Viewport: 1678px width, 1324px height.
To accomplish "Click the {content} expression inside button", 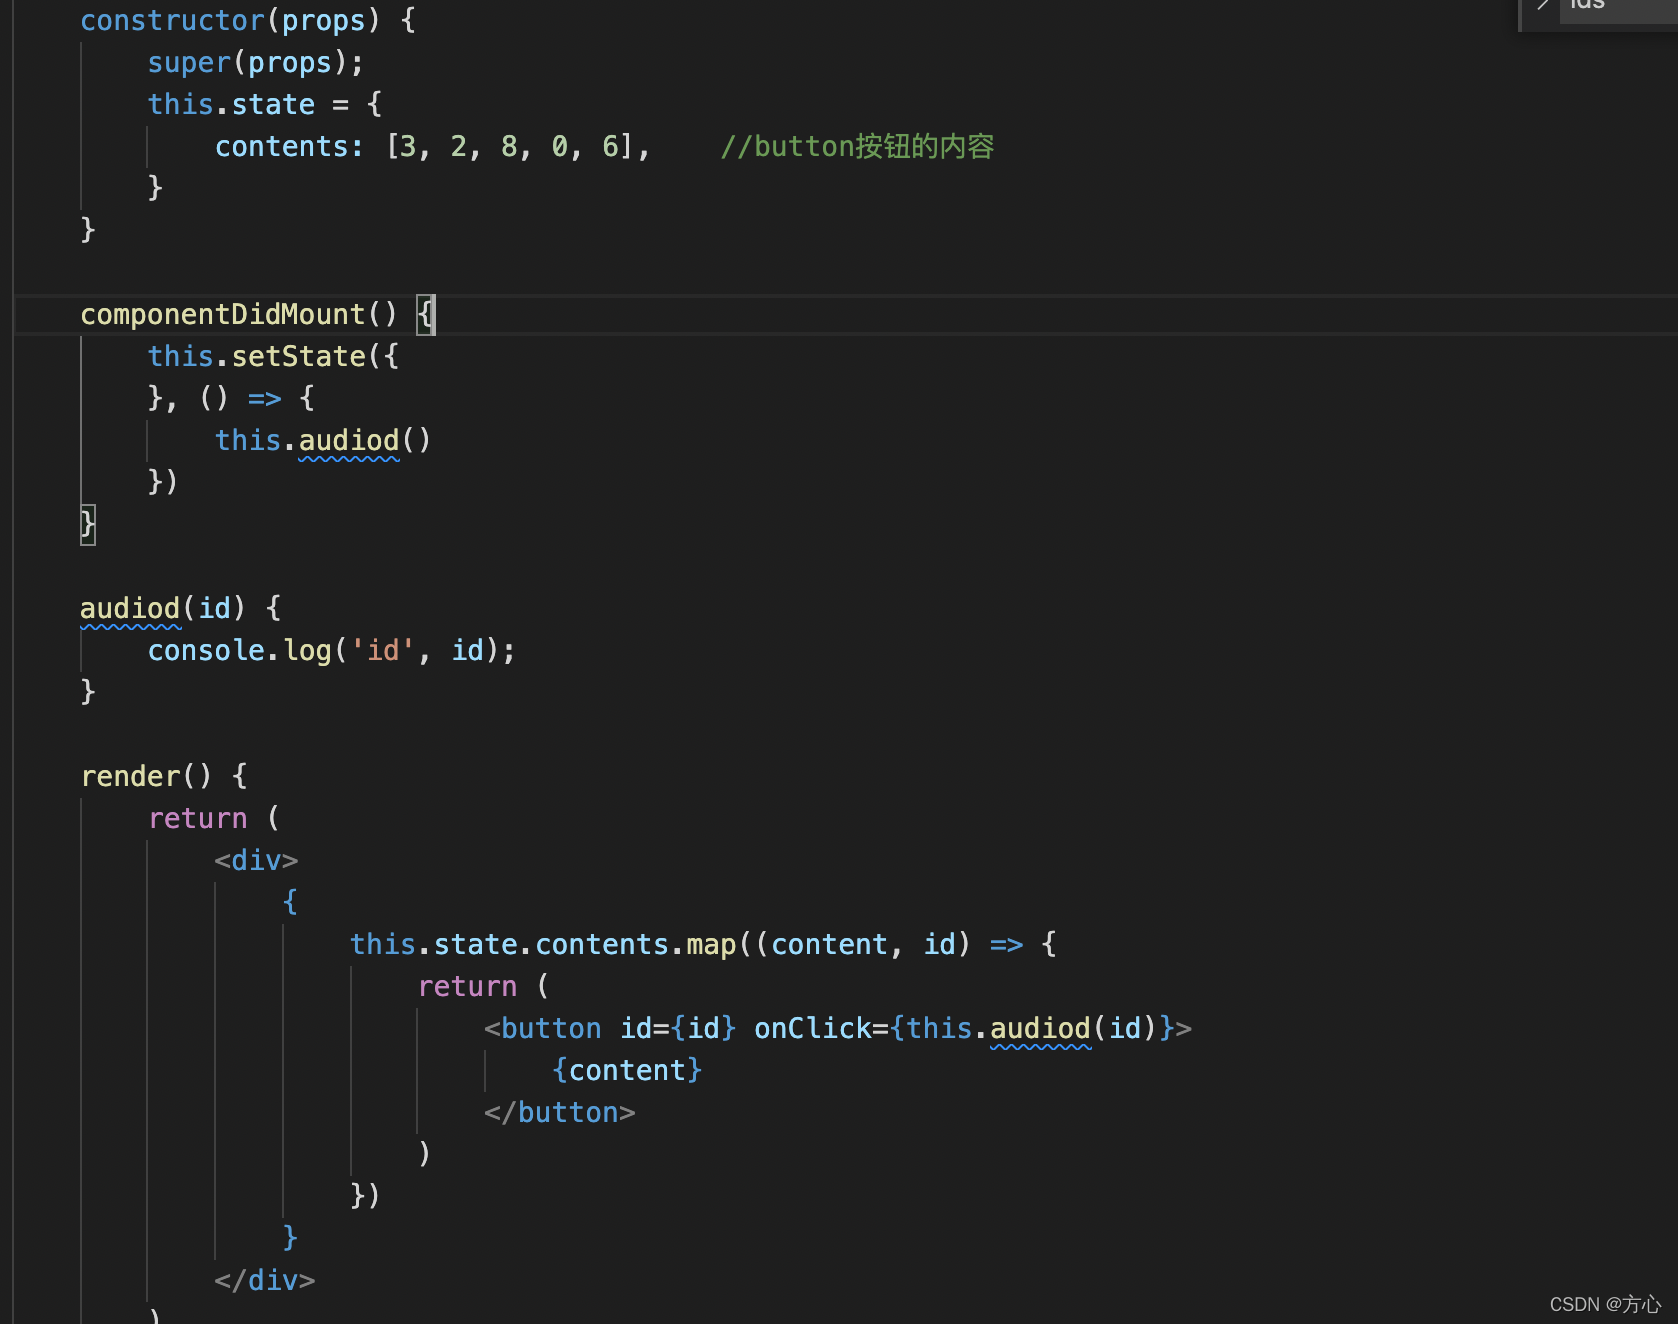I will tap(626, 1069).
